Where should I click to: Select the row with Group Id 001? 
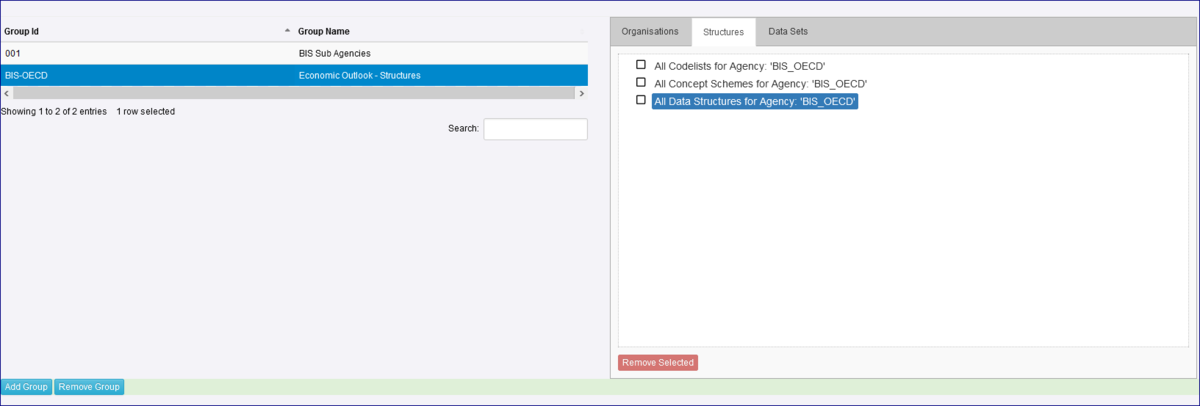tap(150, 53)
